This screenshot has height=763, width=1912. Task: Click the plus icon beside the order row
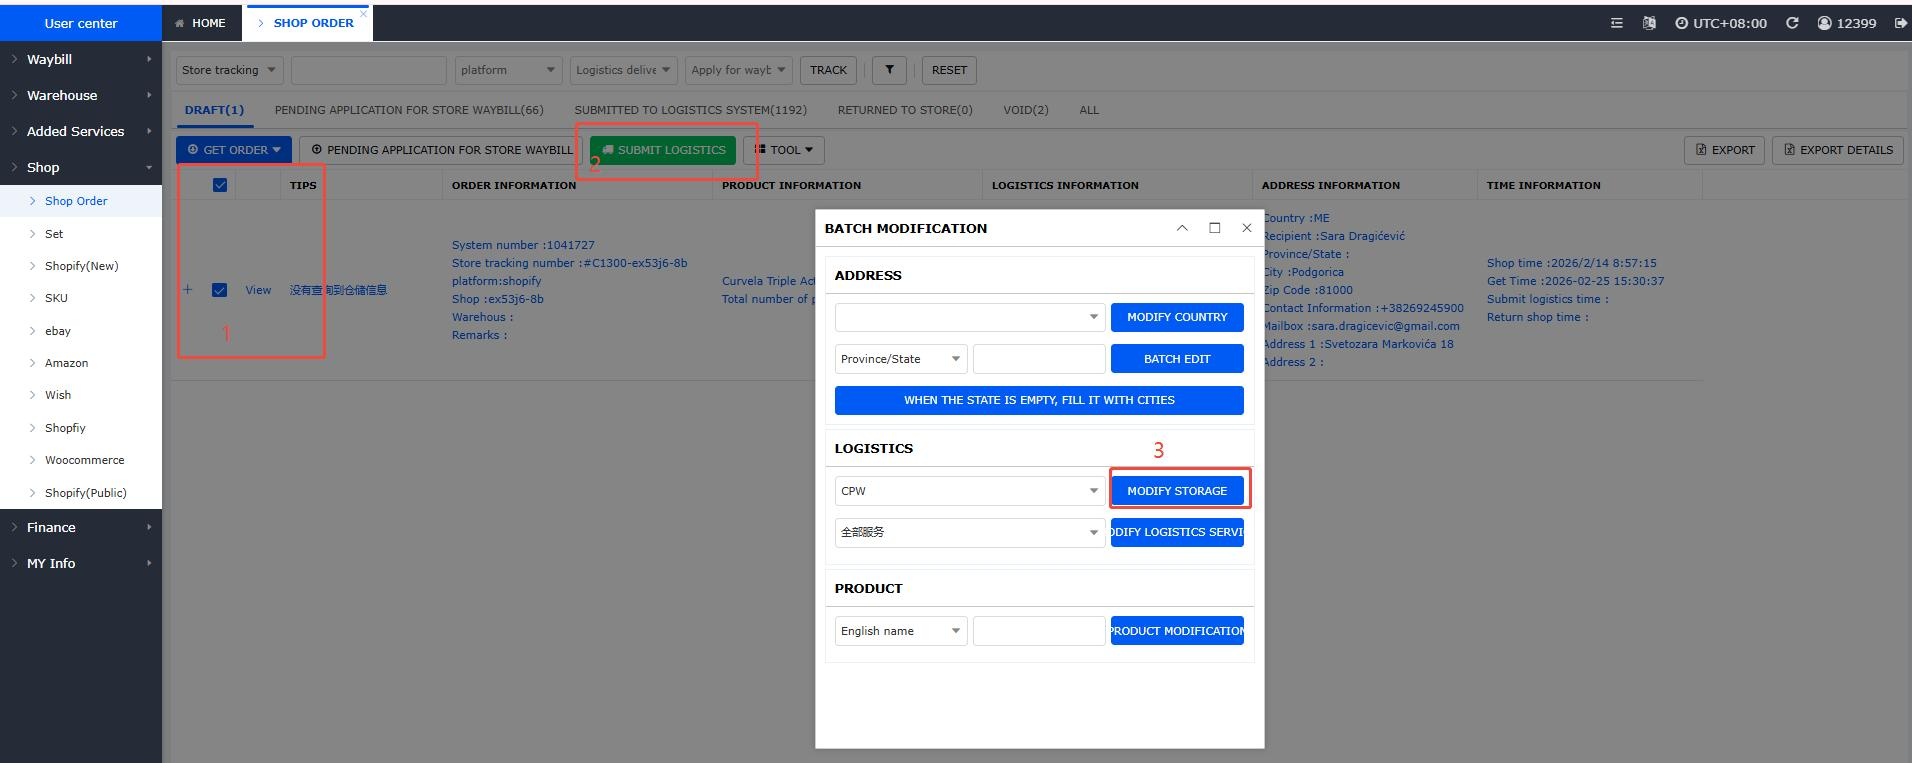187,290
